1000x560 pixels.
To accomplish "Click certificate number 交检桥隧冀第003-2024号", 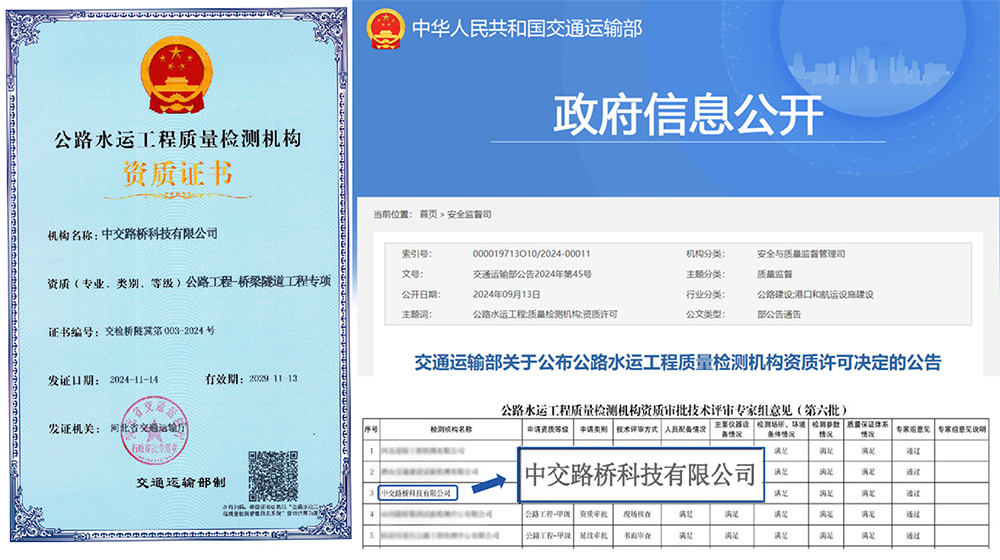I will [159, 331].
